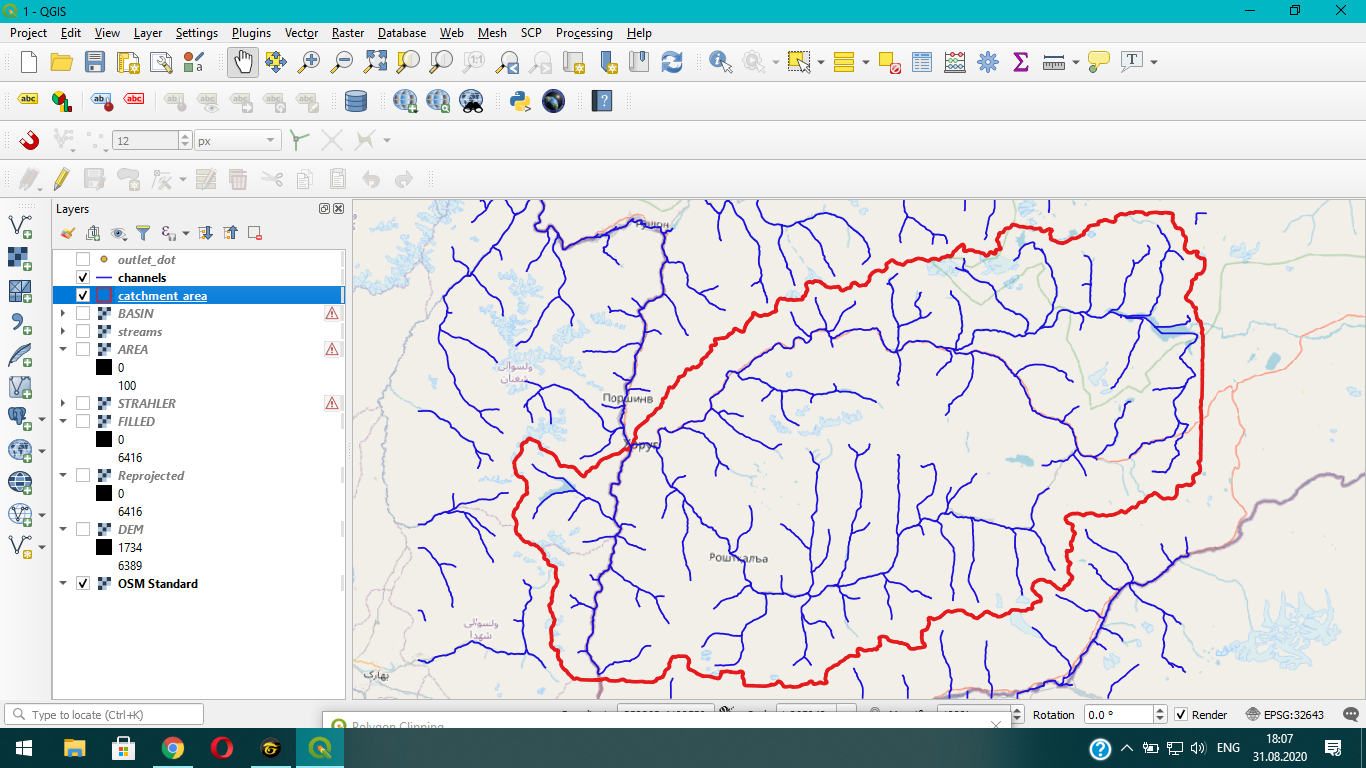
Task: Expand the BASIN layer tree
Action: [63, 314]
